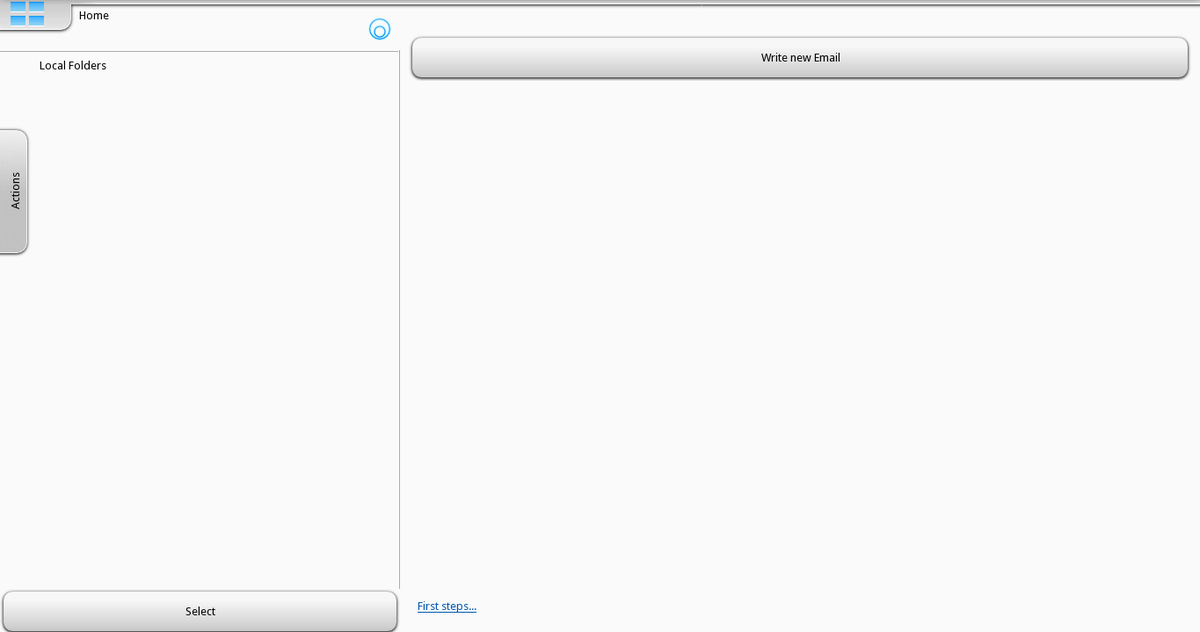The width and height of the screenshot is (1200, 632).
Task: Expand the vertical Actions panel handle
Action: (14, 191)
